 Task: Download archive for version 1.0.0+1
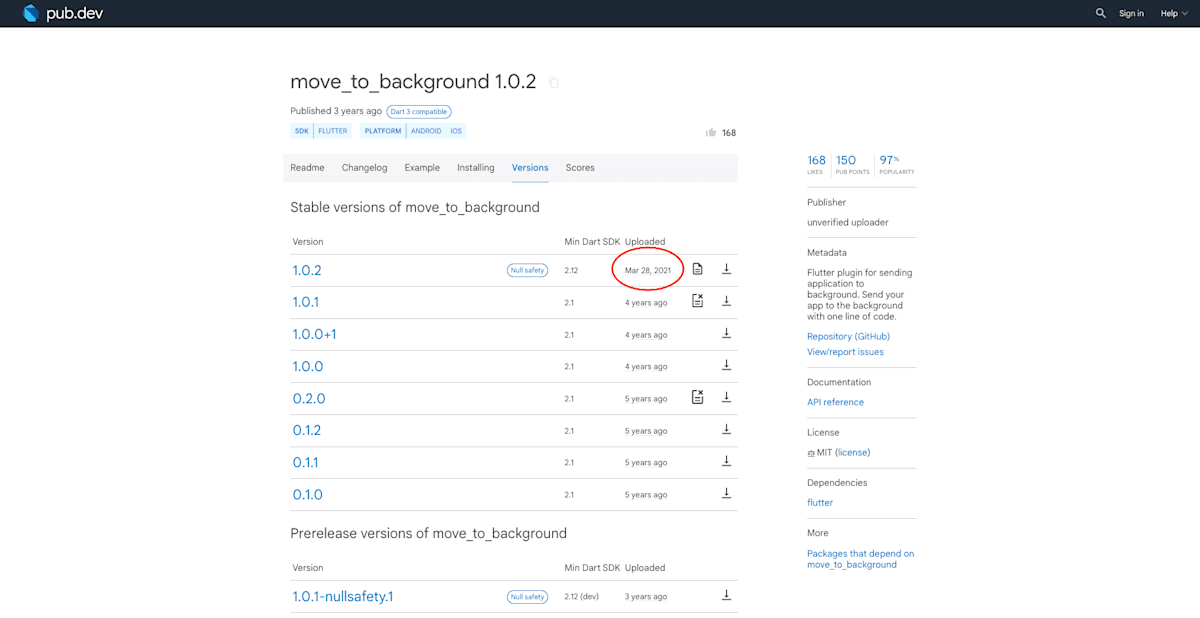pyautogui.click(x=727, y=333)
